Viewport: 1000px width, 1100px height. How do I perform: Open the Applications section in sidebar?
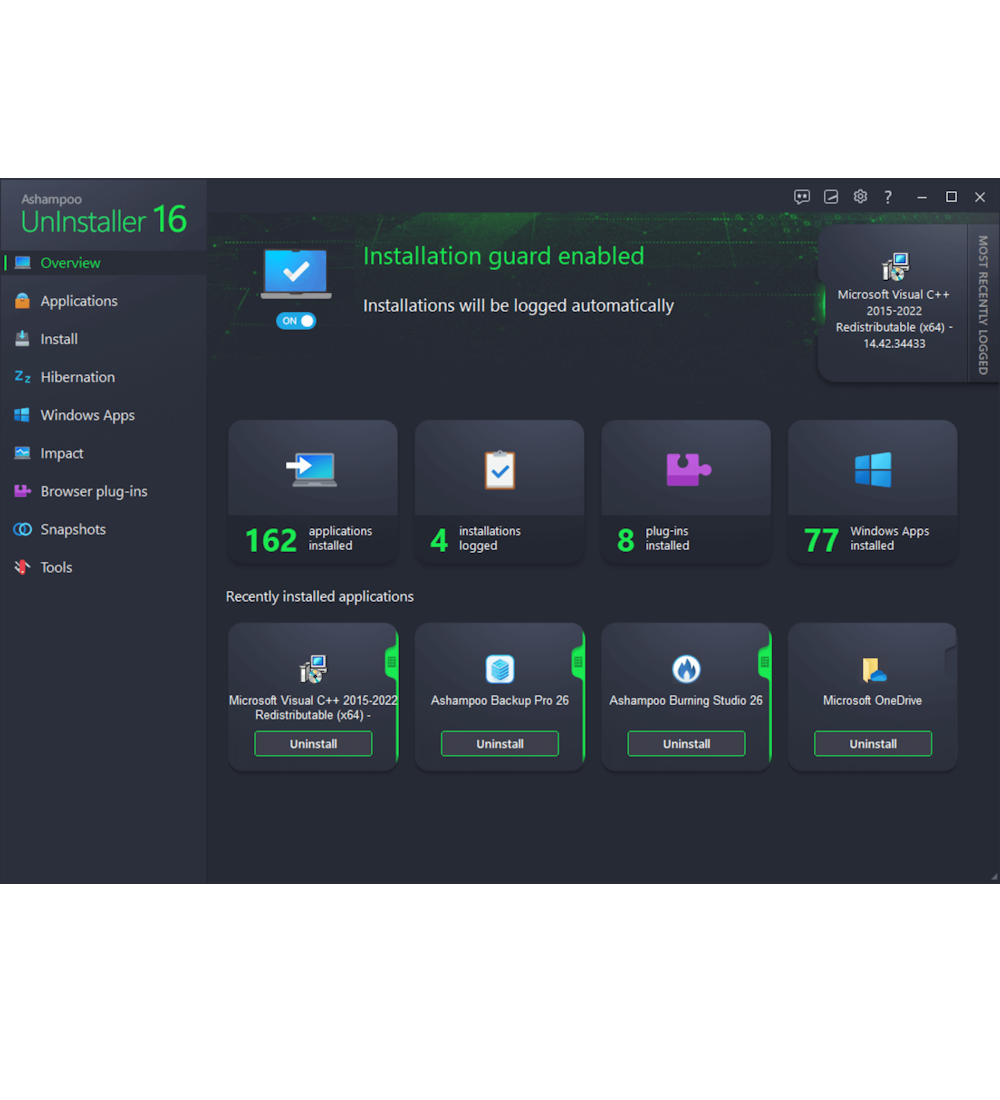point(79,301)
